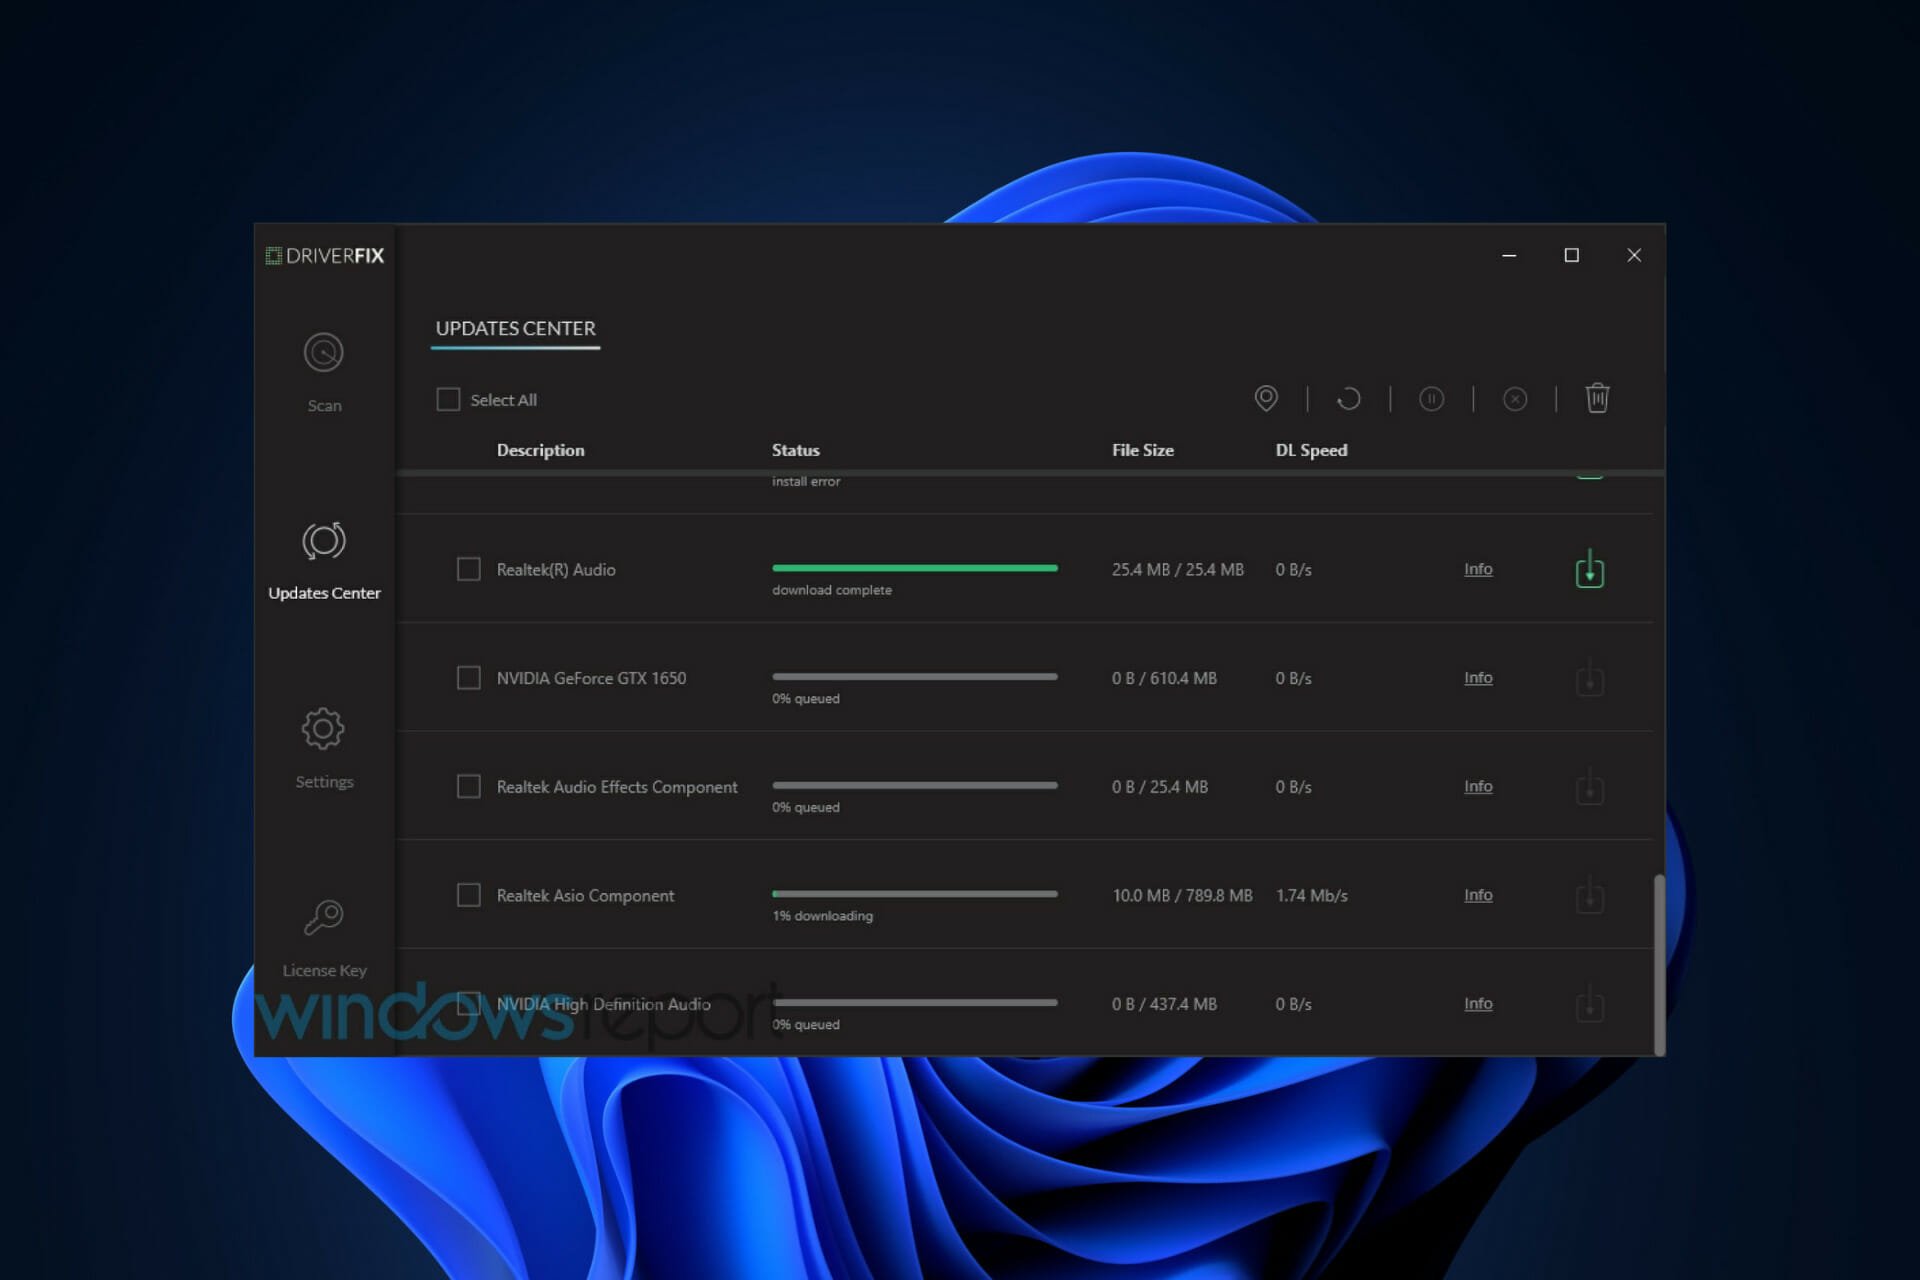Click install icon for NVIDIA High Definition Audio

click(x=1590, y=1004)
